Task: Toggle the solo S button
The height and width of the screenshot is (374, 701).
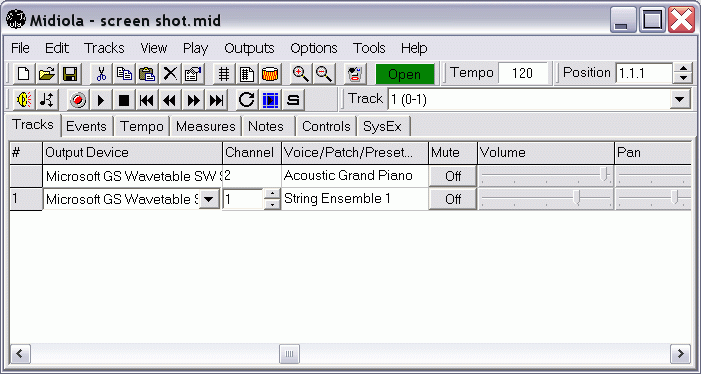Action: (293, 100)
